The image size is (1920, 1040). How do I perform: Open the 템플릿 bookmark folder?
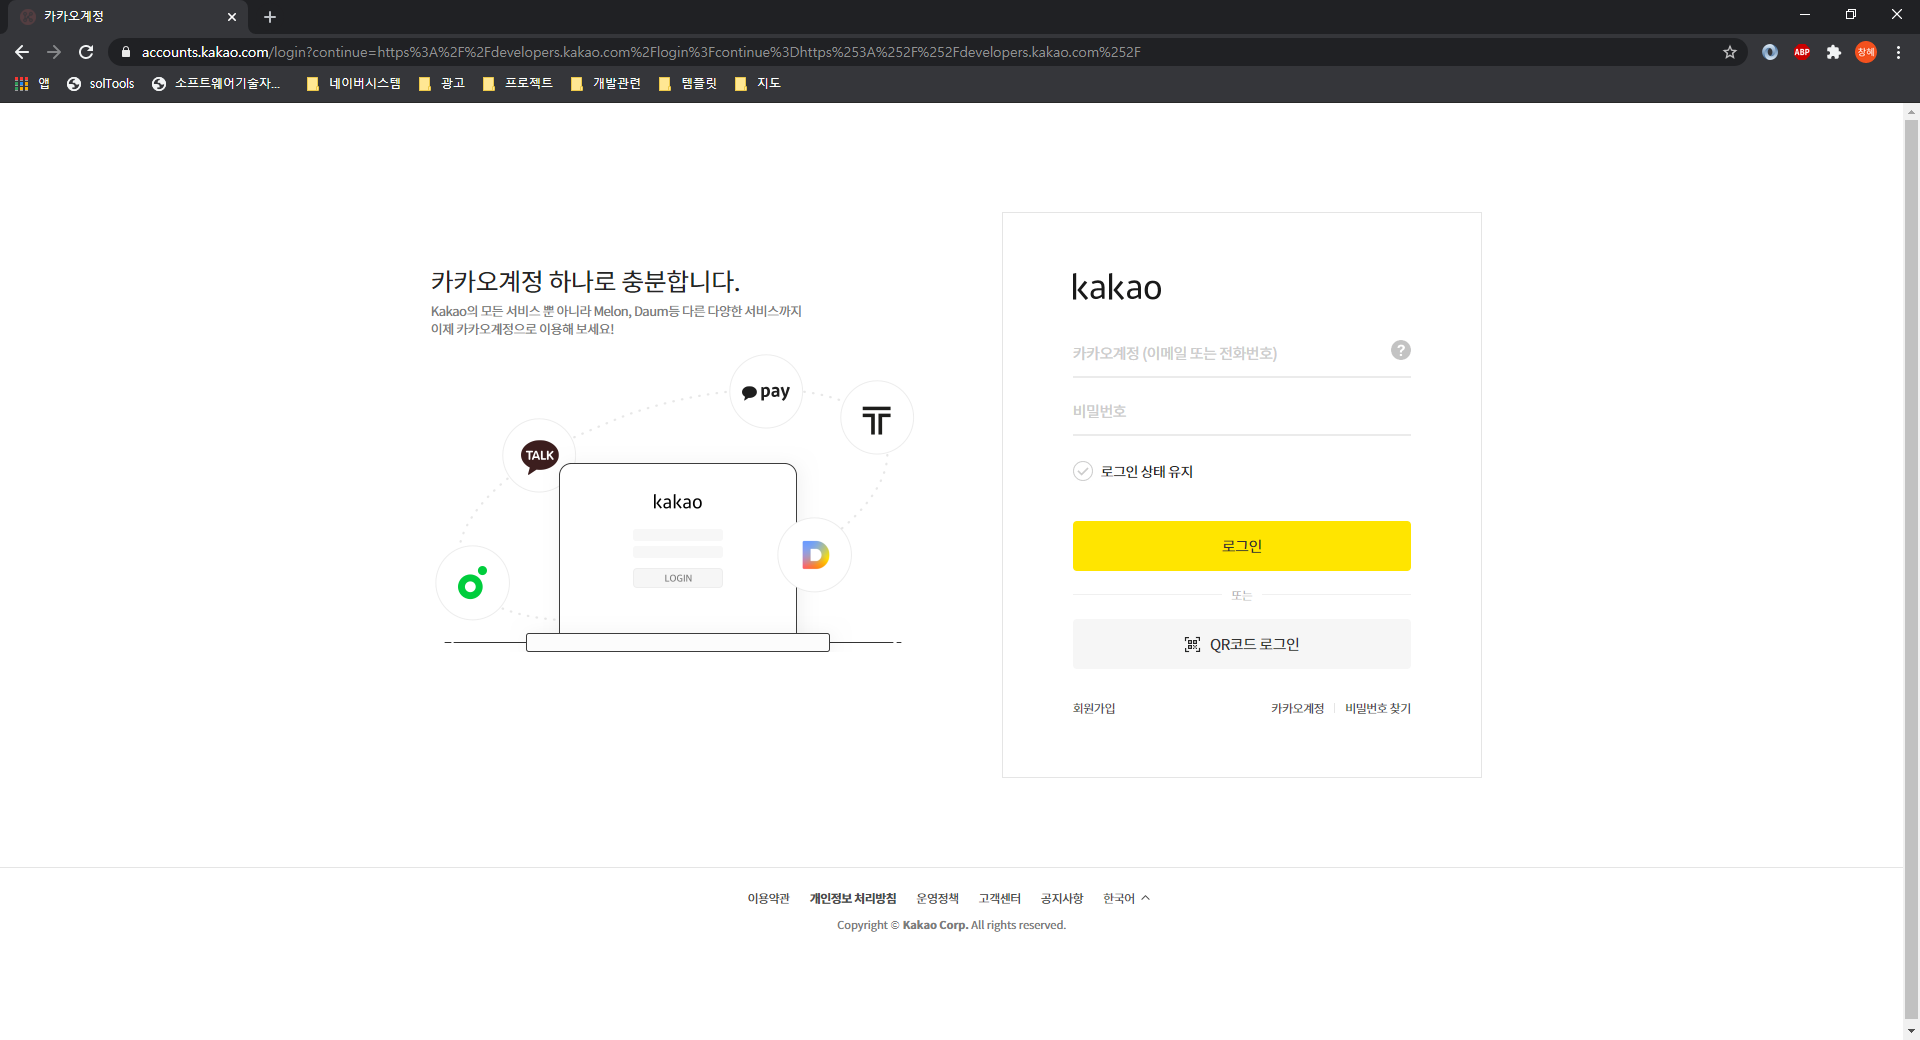[x=688, y=84]
